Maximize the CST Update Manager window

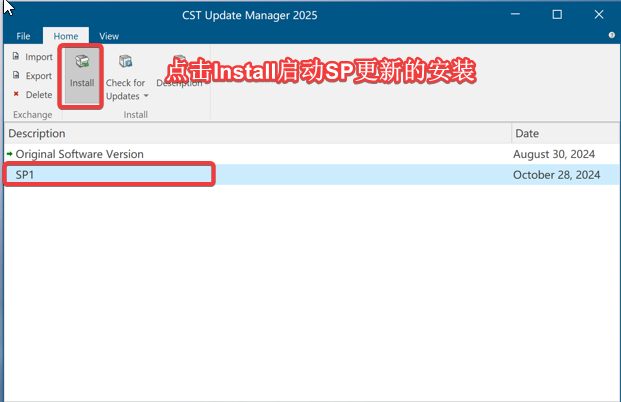(x=557, y=14)
